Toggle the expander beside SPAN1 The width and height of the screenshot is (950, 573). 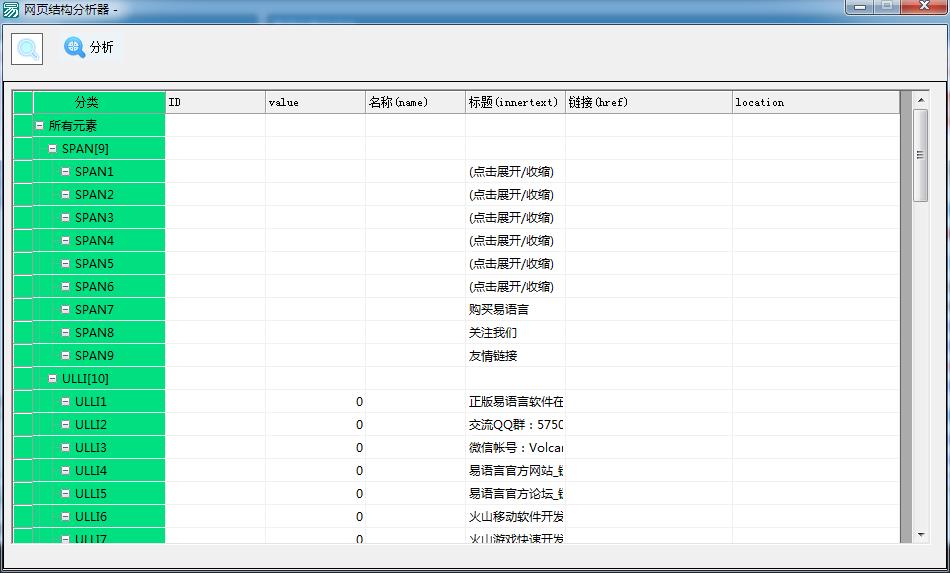[65, 172]
